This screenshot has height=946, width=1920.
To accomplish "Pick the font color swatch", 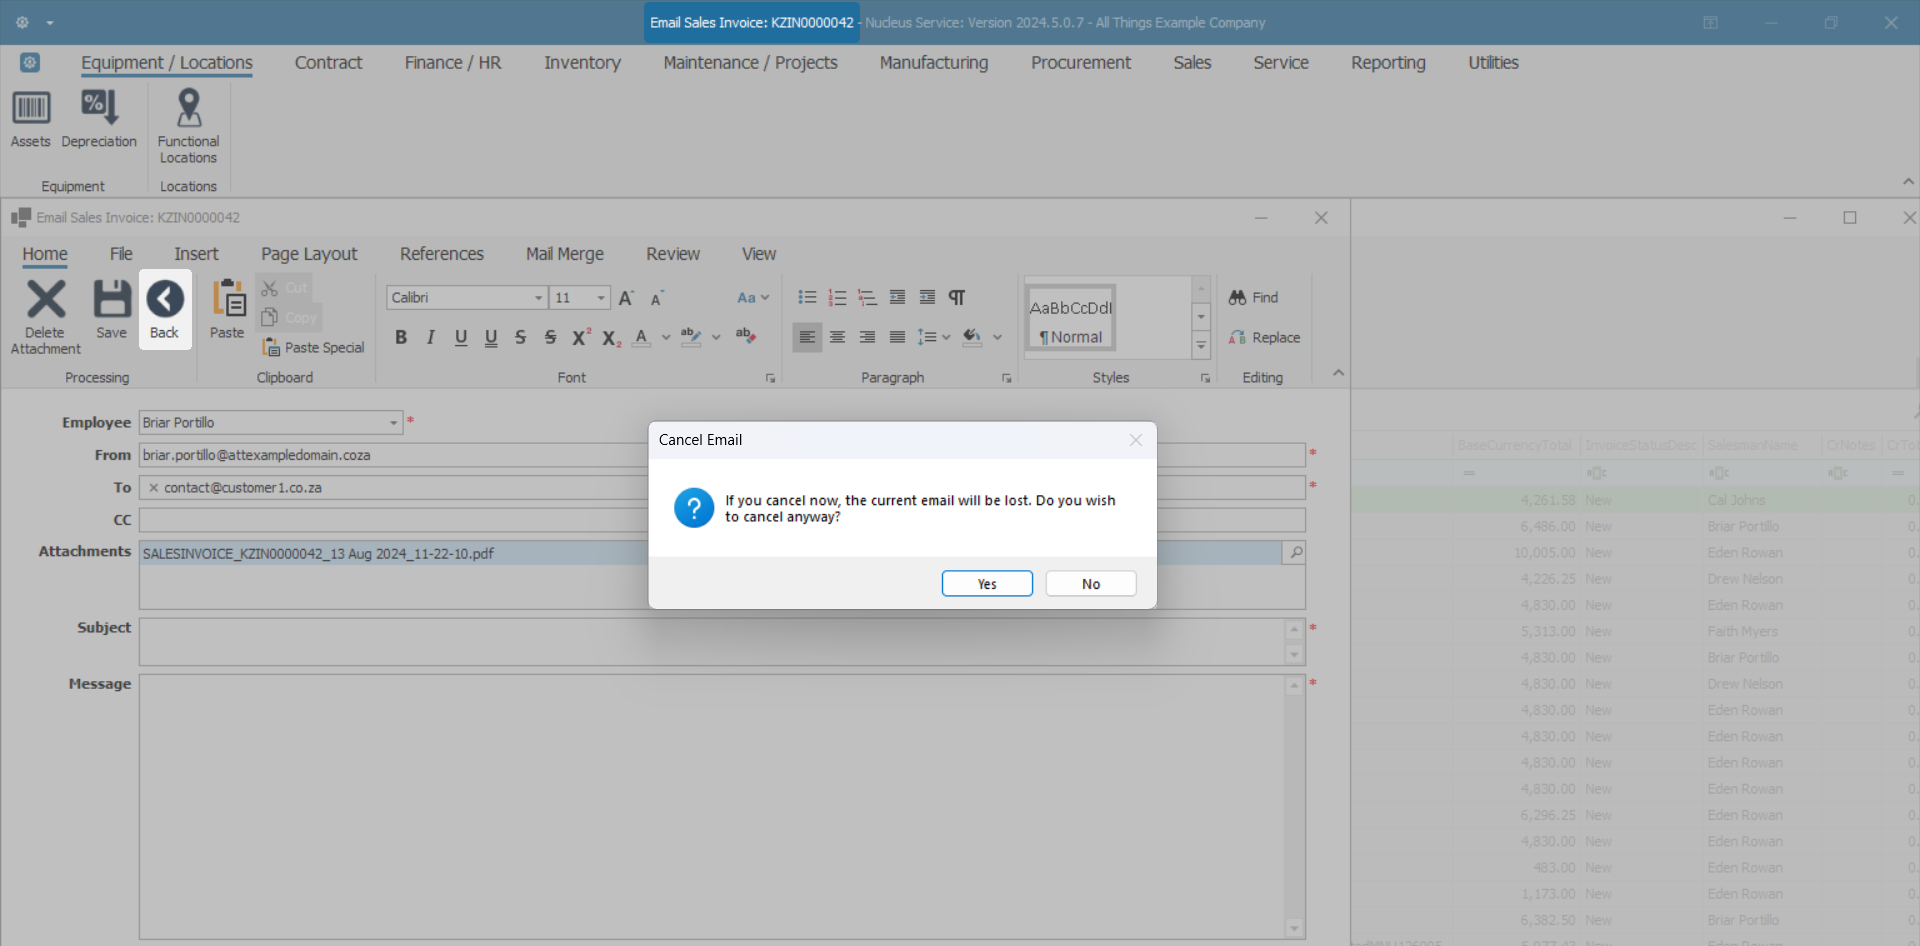I will point(642,338).
